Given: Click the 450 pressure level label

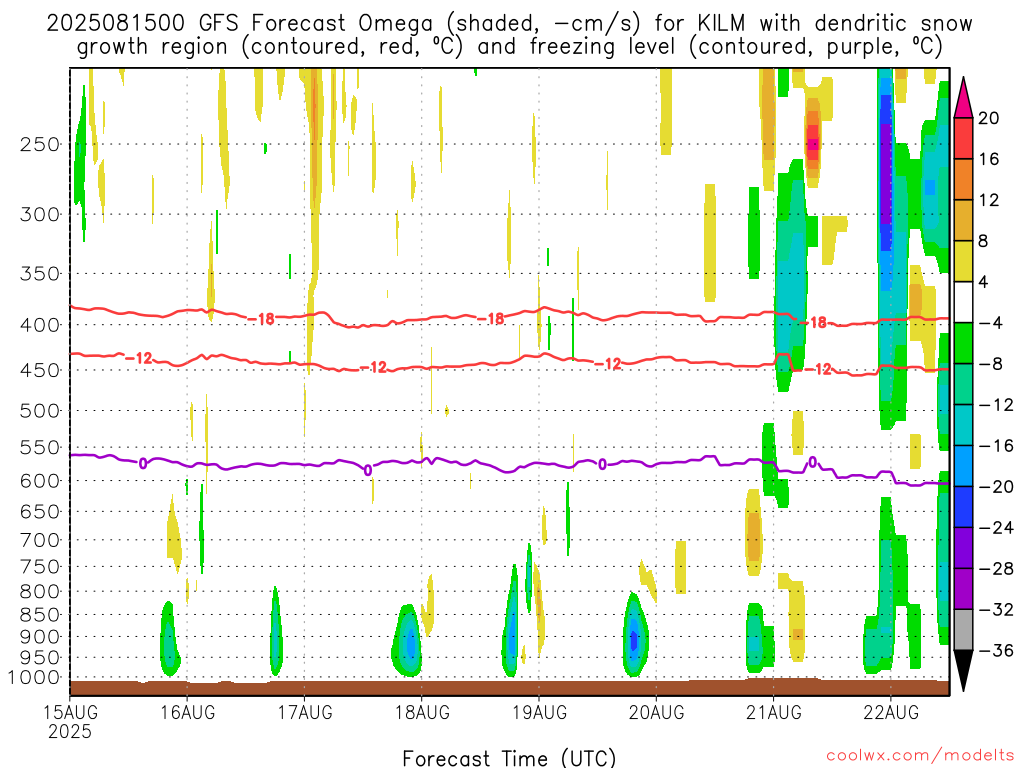Looking at the screenshot, I should pos(40,370).
